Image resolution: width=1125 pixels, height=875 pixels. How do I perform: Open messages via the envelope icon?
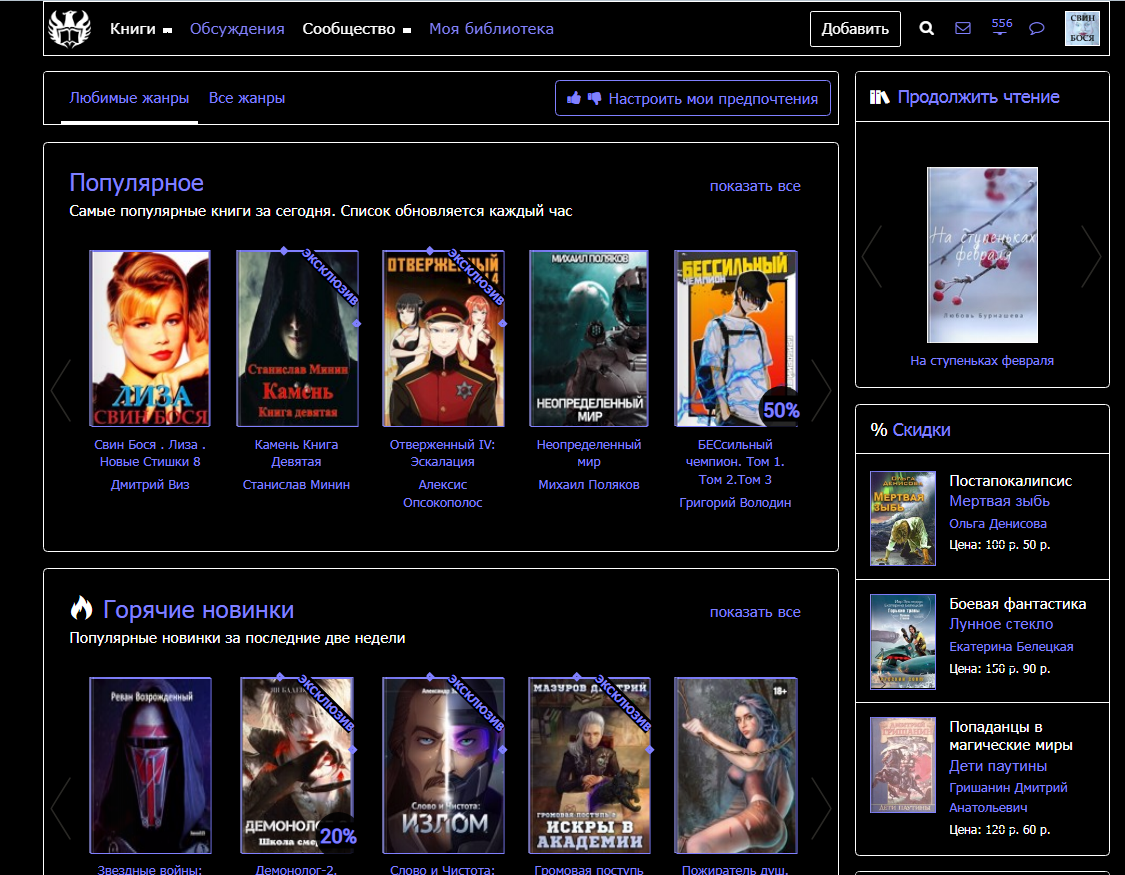coord(963,29)
